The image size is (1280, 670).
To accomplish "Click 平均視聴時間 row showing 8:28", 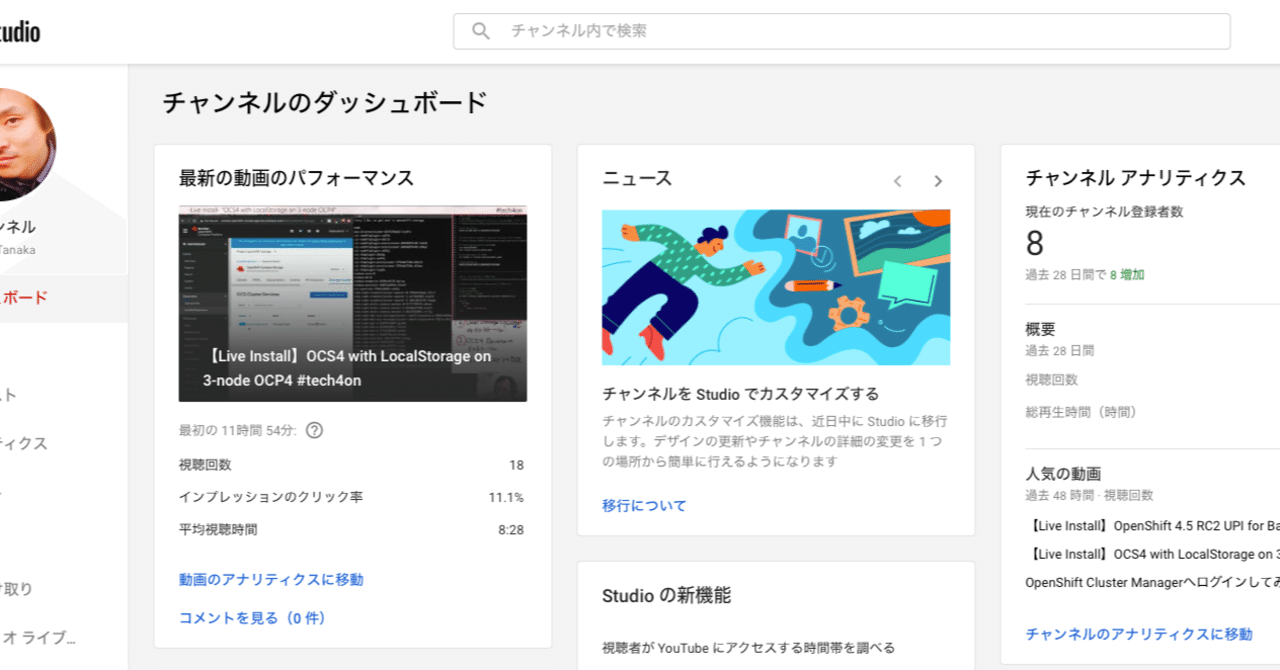I will (351, 529).
